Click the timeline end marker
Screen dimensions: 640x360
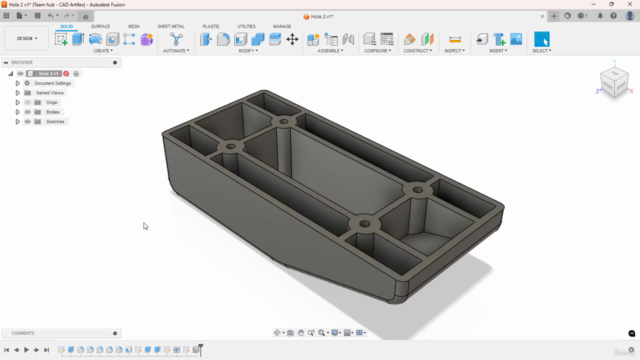tap(201, 349)
